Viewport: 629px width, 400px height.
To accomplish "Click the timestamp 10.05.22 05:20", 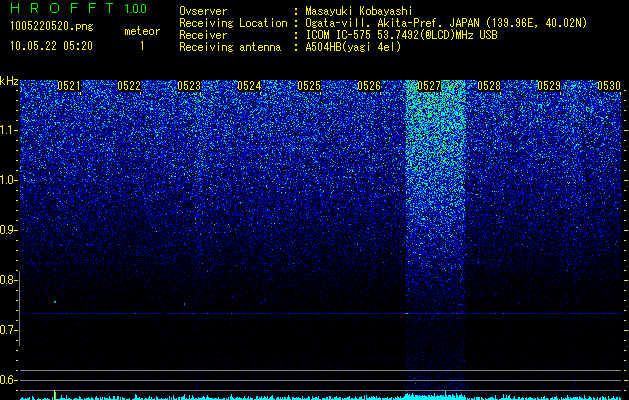I will coord(51,46).
